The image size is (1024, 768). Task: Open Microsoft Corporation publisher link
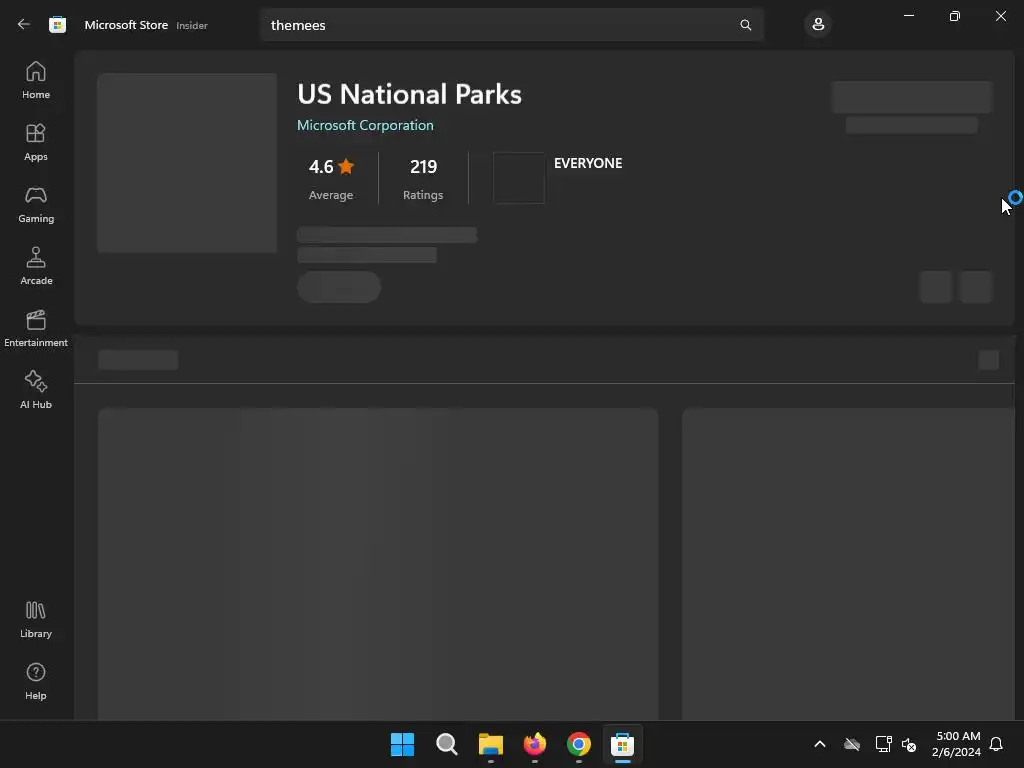coord(365,125)
